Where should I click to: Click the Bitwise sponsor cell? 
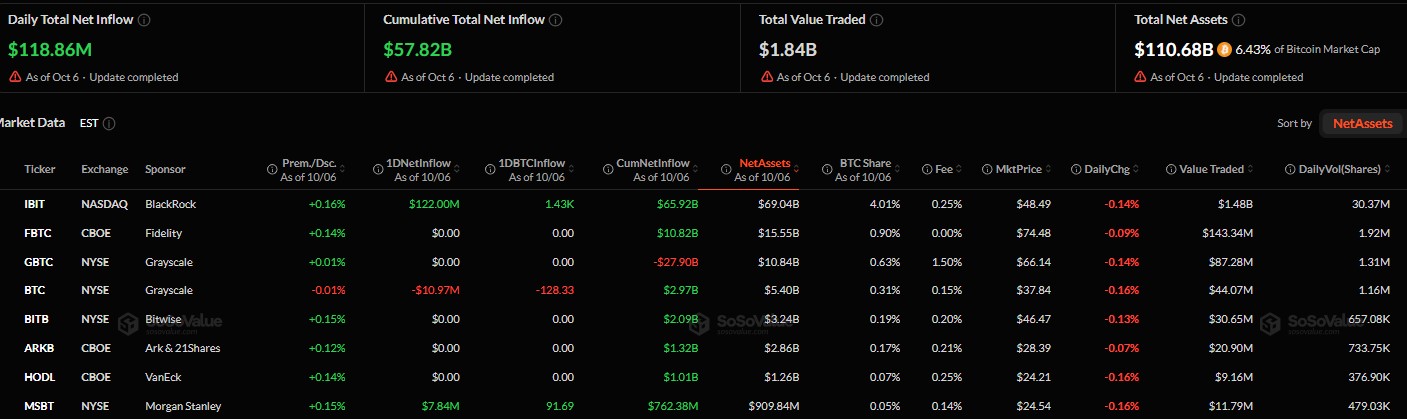165,319
